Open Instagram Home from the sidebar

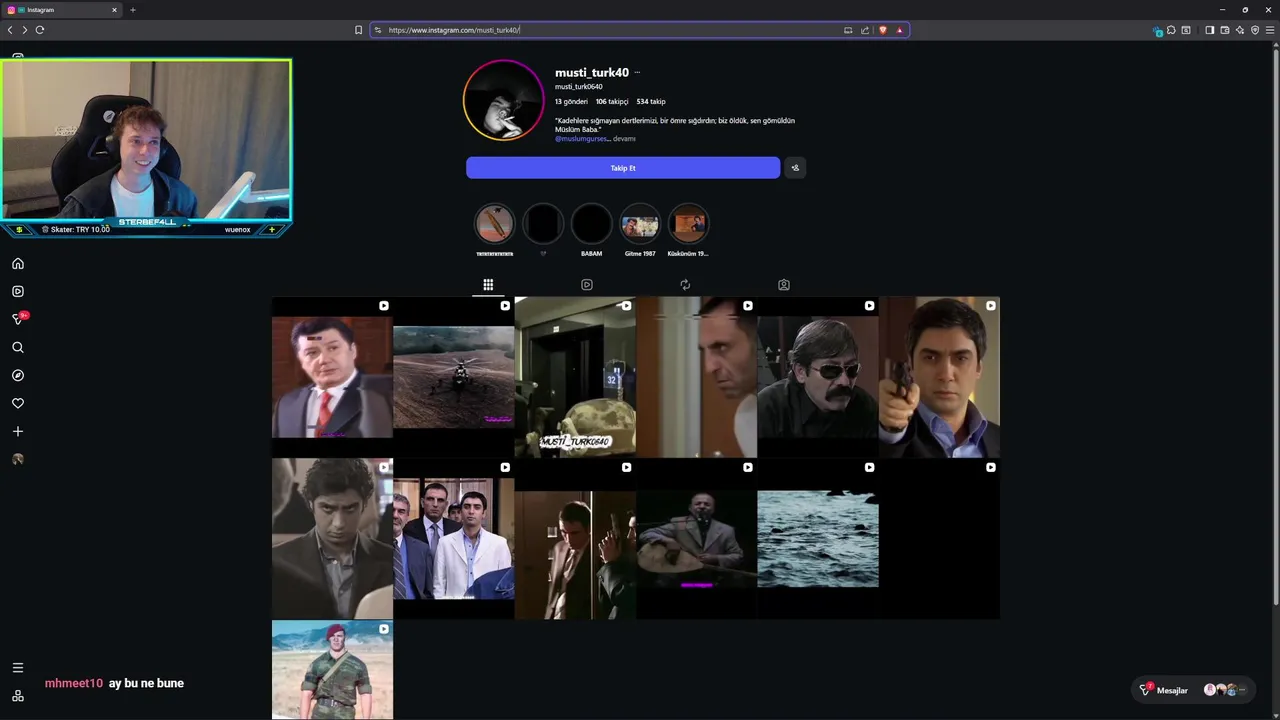(18, 264)
